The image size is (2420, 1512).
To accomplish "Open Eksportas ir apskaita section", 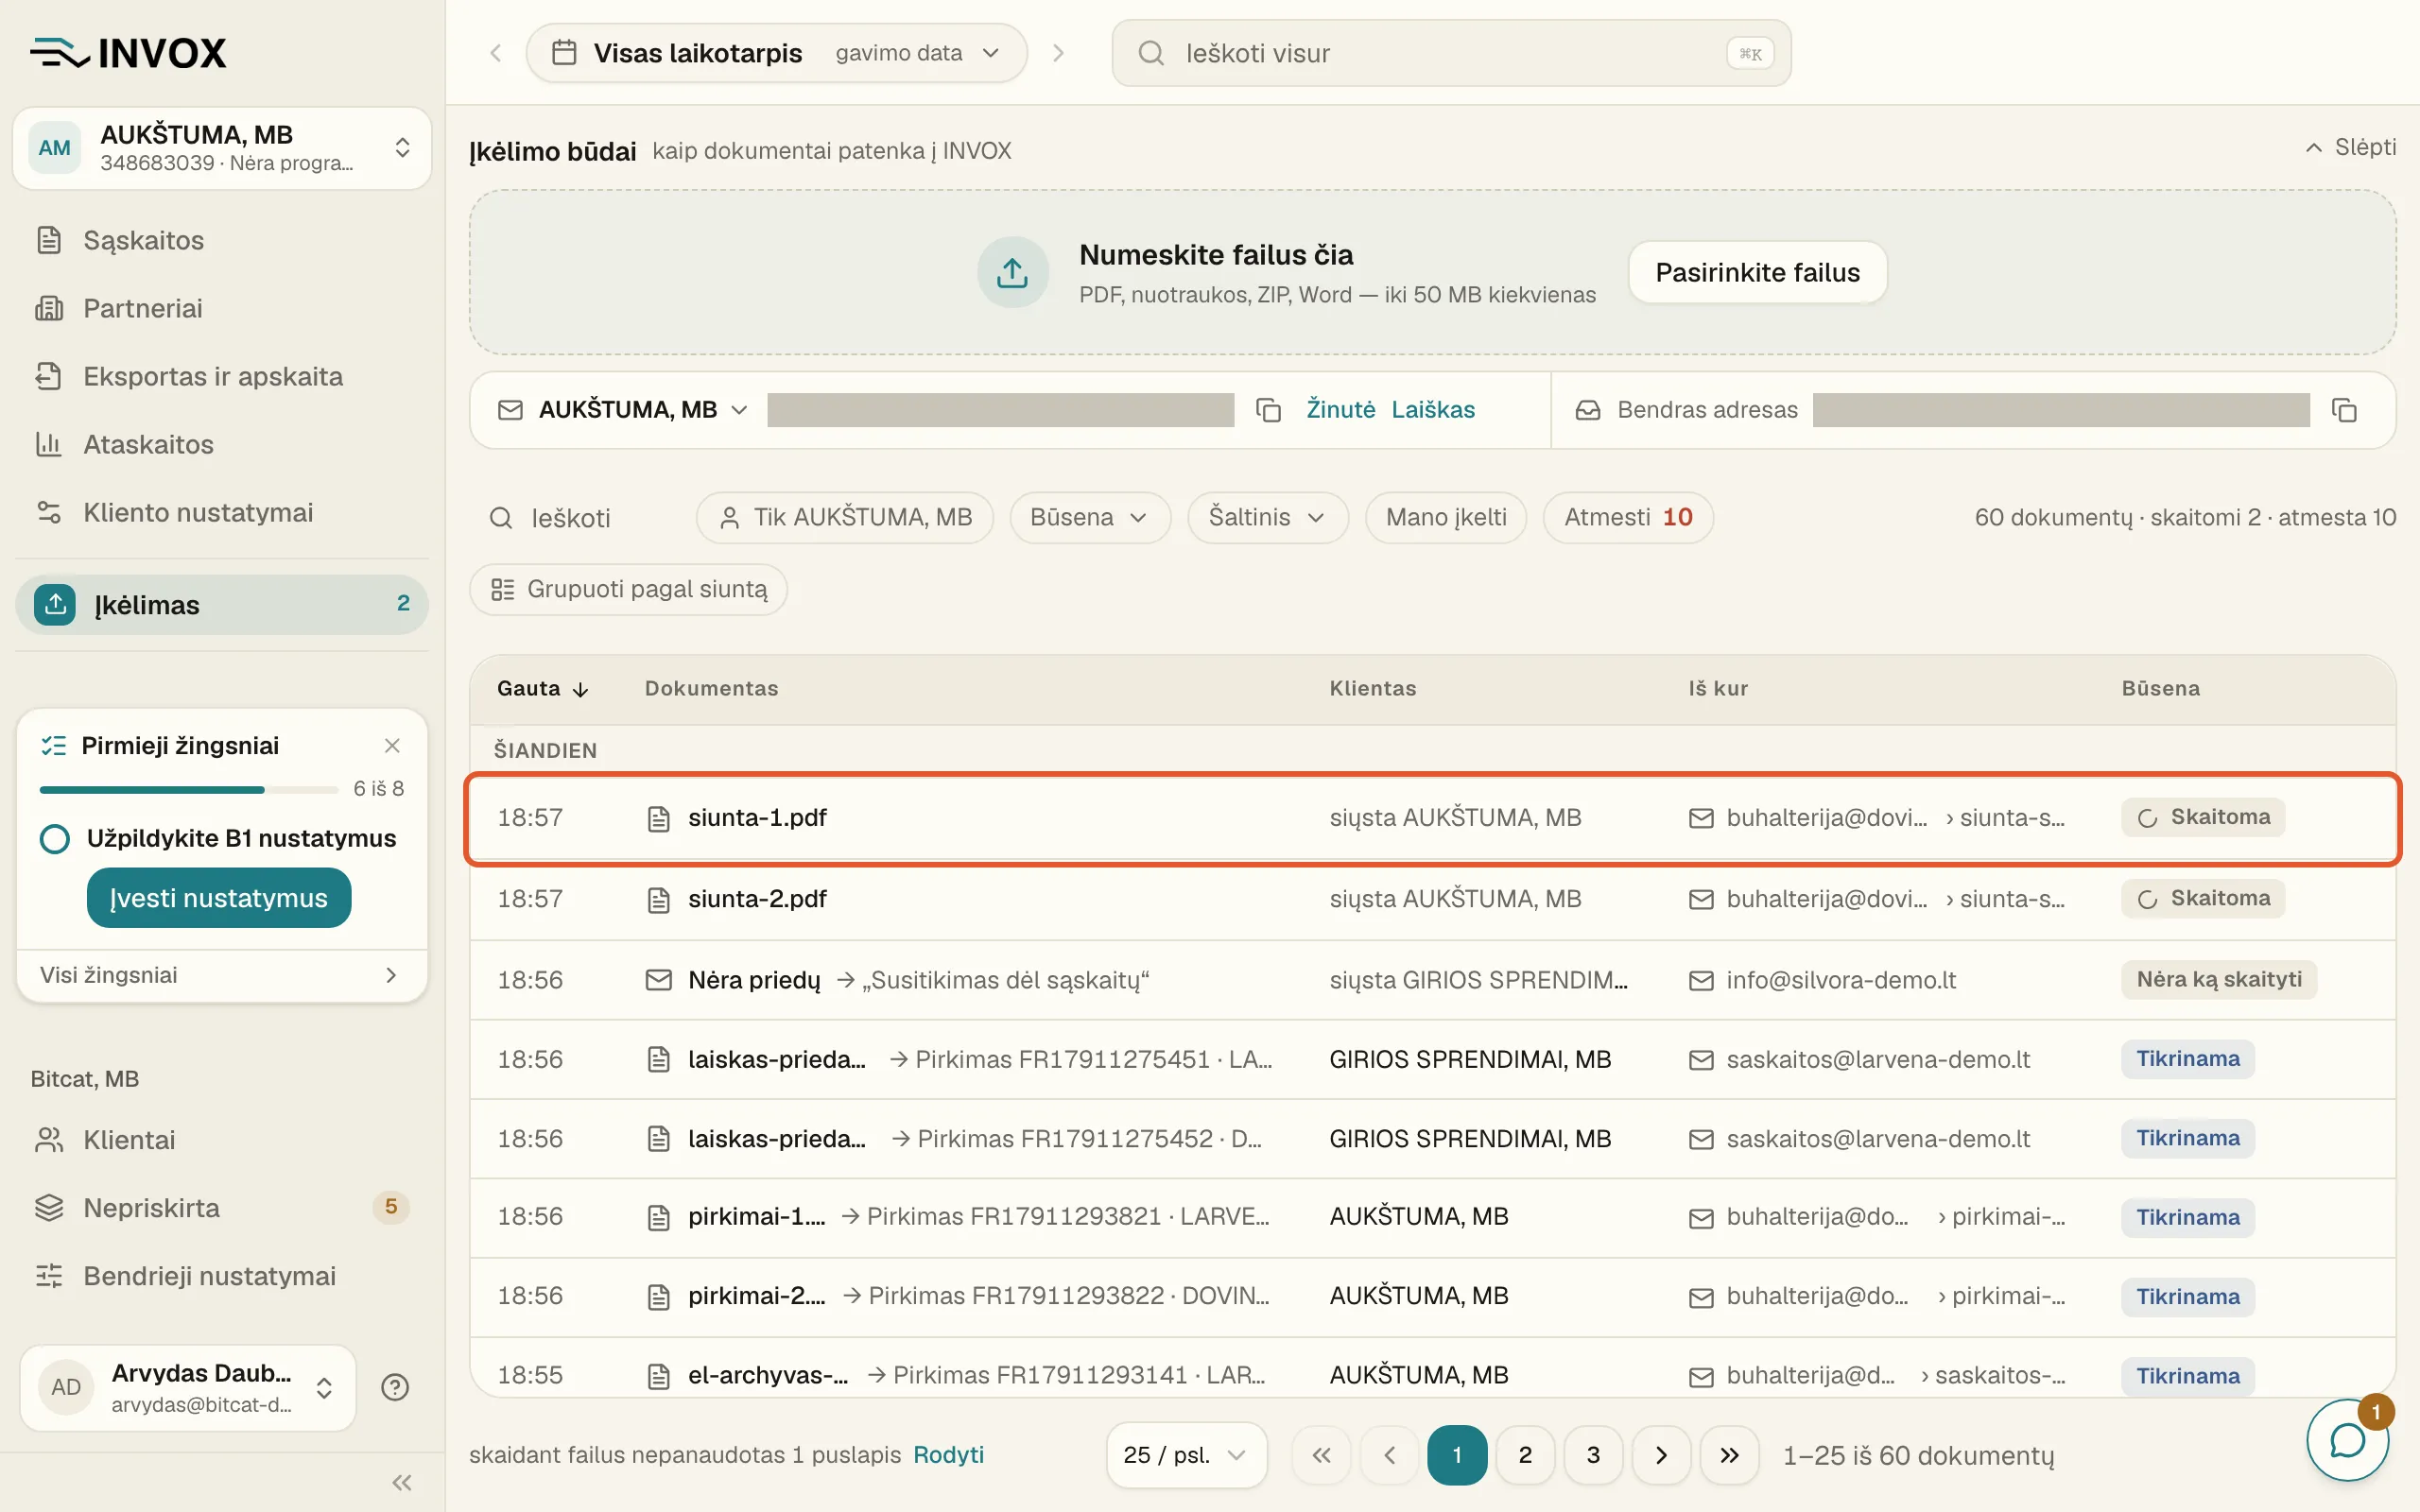I will tap(222, 376).
